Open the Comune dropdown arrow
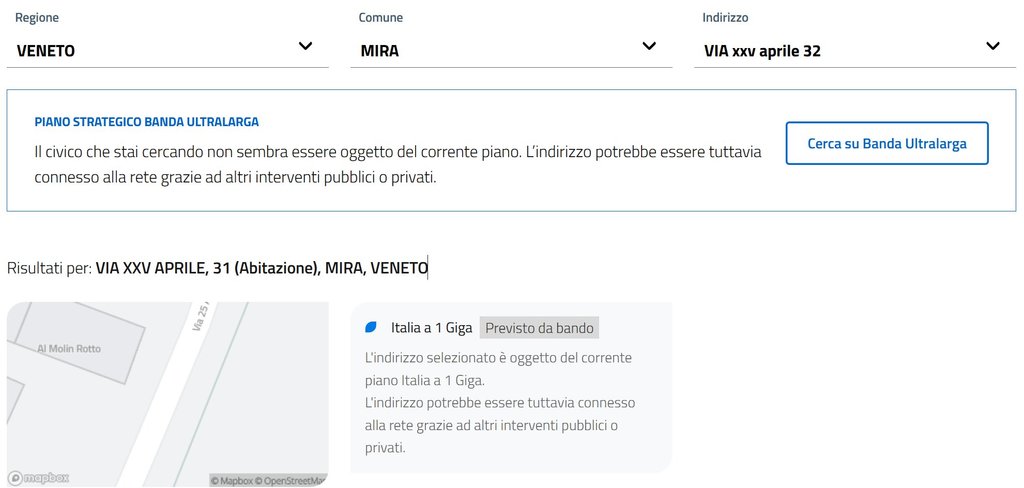This screenshot has width=1024, height=488. [x=649, y=46]
